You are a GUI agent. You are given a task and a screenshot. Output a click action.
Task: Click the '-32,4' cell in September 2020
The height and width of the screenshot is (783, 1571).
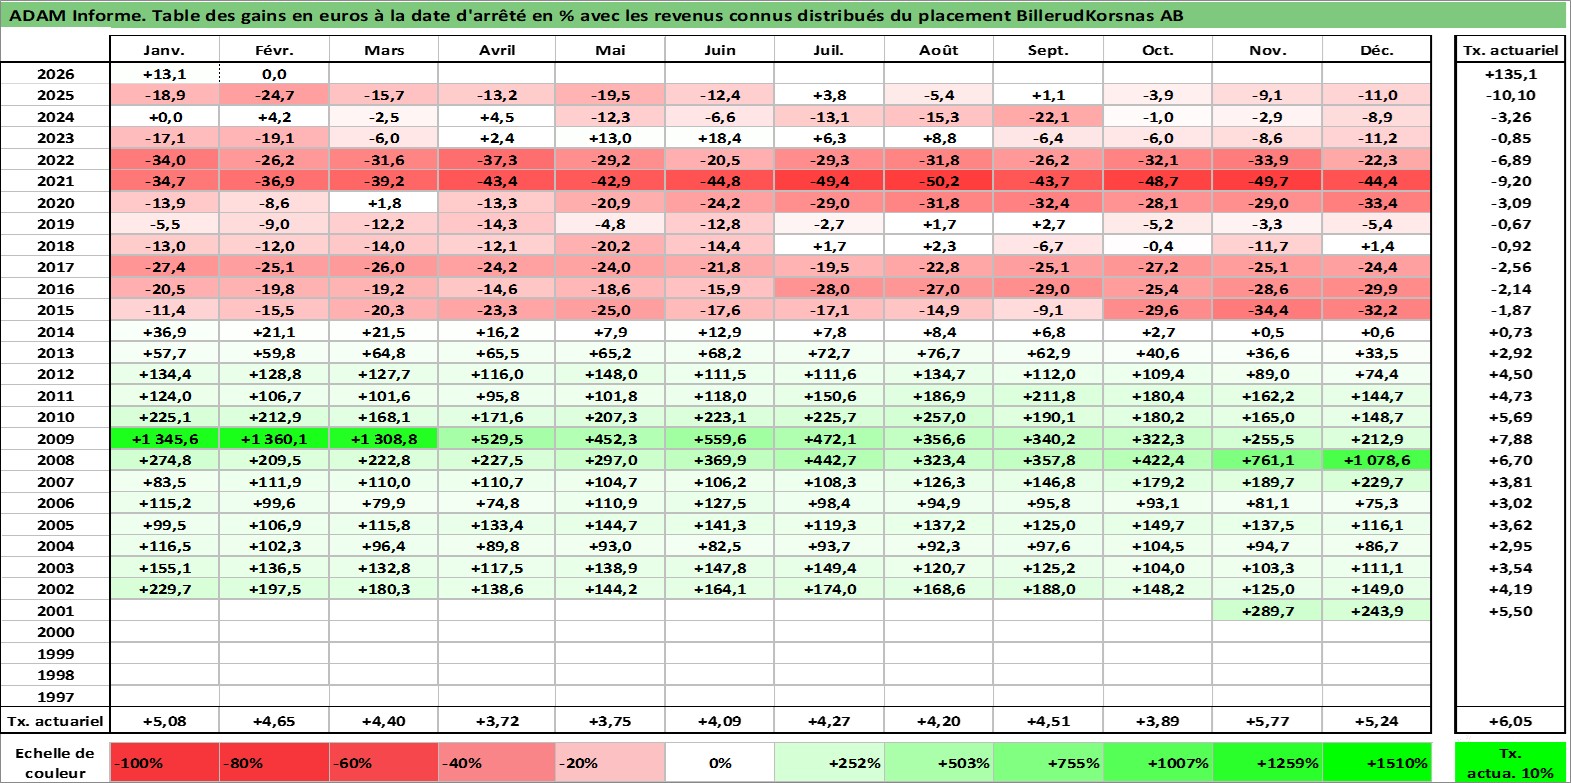pyautogui.click(x=1048, y=203)
